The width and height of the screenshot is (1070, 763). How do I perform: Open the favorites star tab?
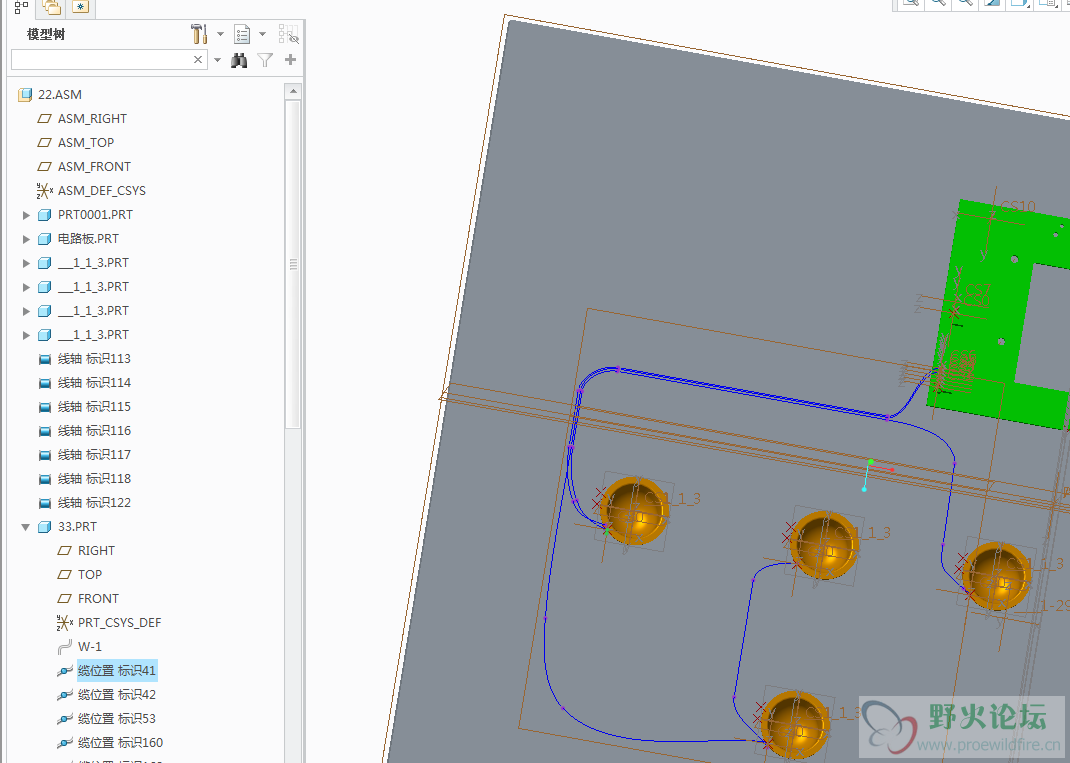coord(81,8)
